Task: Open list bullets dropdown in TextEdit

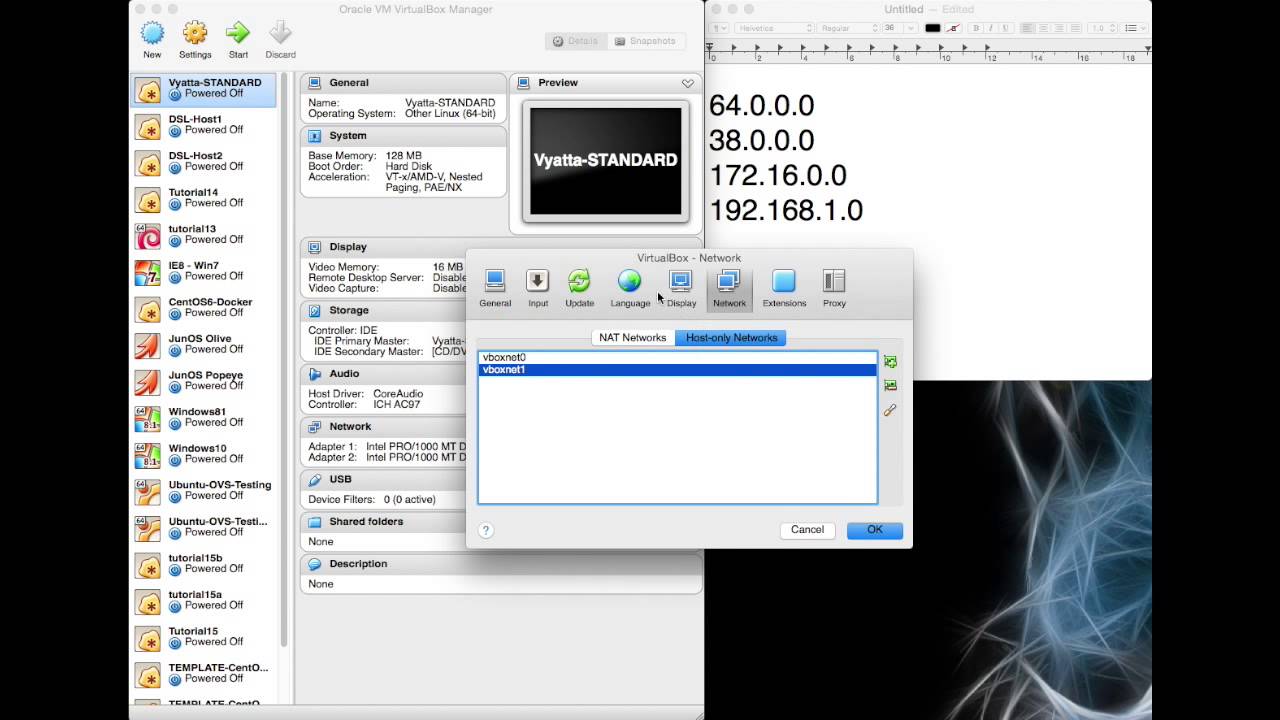Action: (1133, 28)
